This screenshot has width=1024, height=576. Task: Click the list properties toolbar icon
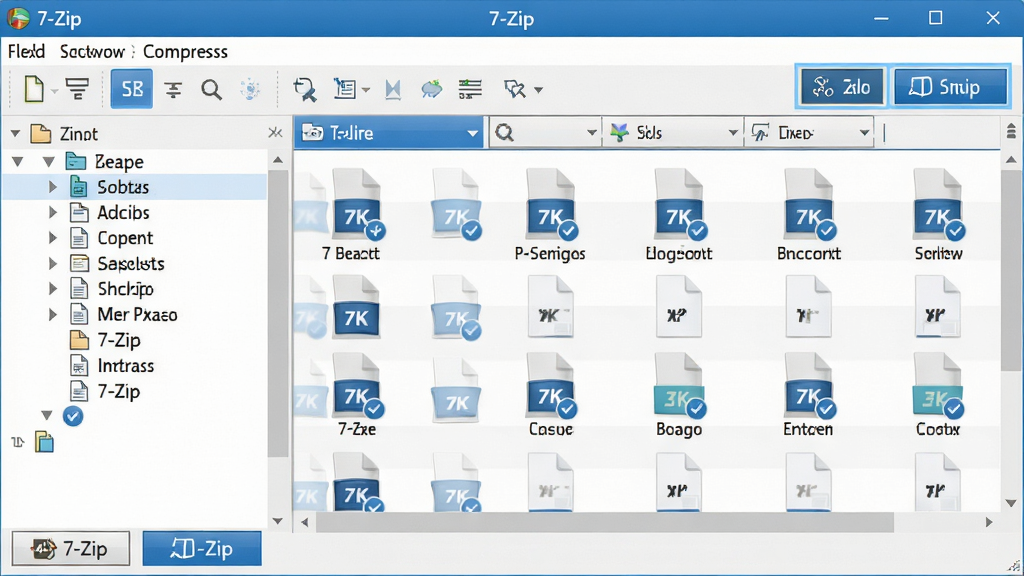344,89
